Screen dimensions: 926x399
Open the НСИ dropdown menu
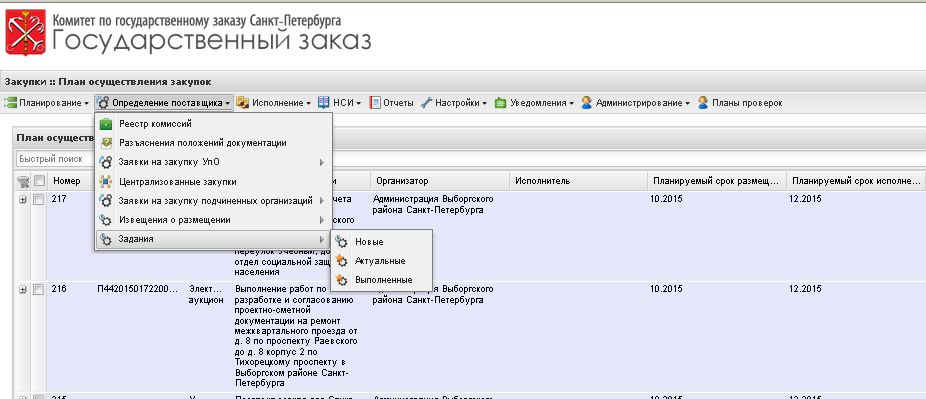pyautogui.click(x=339, y=103)
